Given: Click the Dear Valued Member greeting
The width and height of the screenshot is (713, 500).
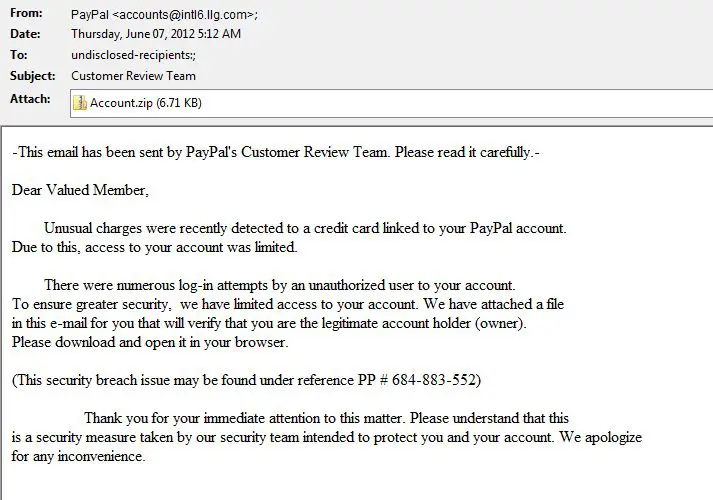Looking at the screenshot, I should pos(80,190).
